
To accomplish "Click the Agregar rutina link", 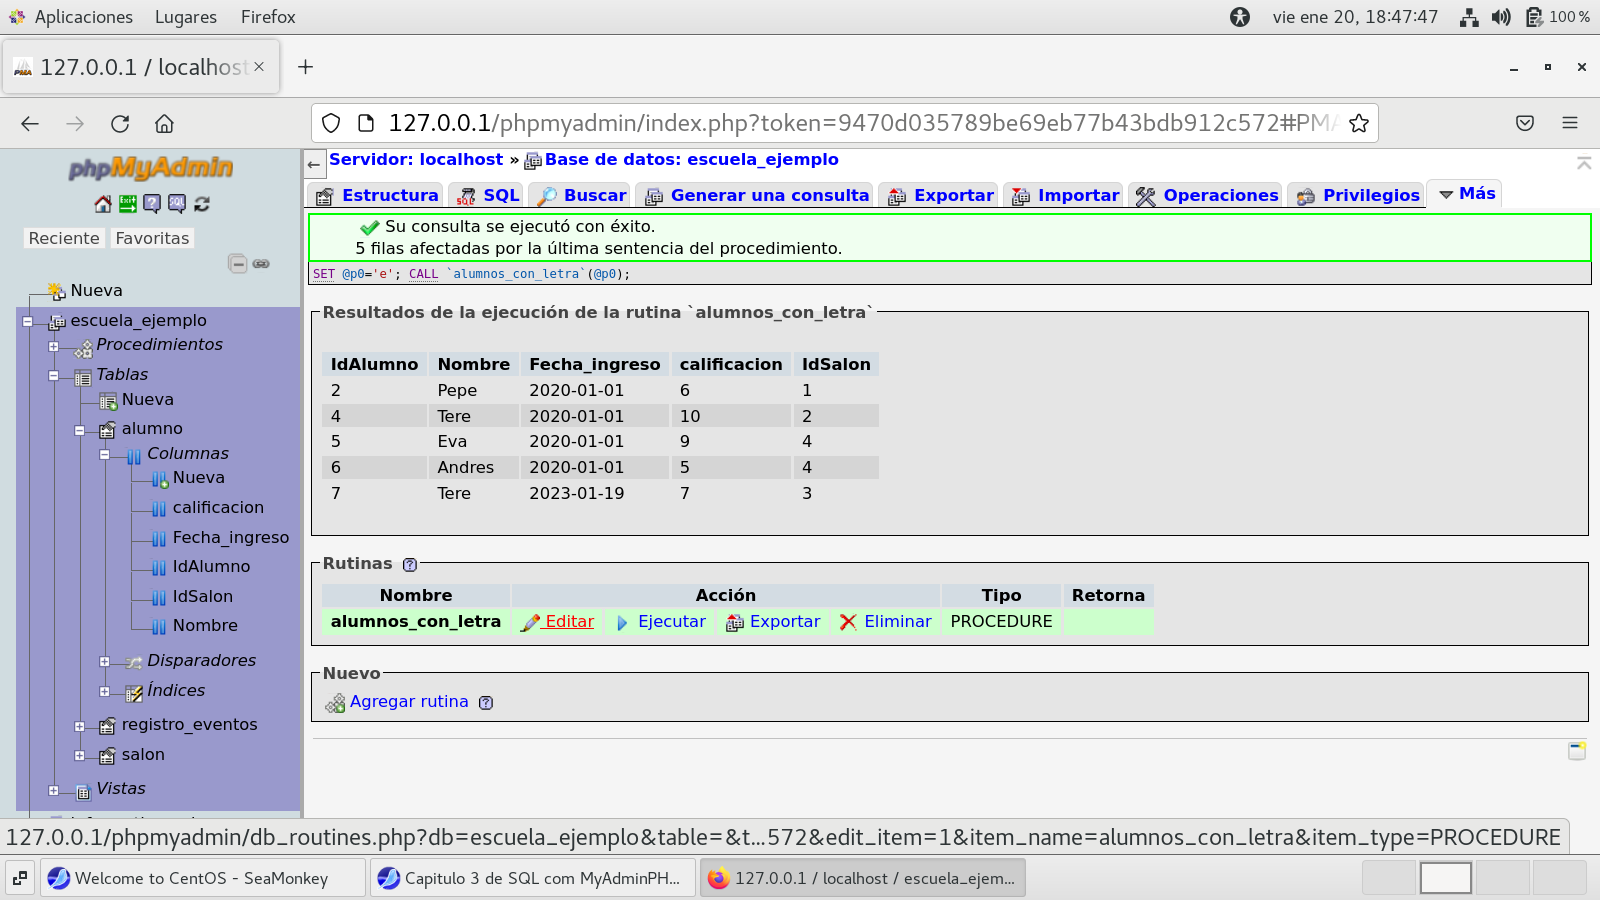I will [x=408, y=702].
